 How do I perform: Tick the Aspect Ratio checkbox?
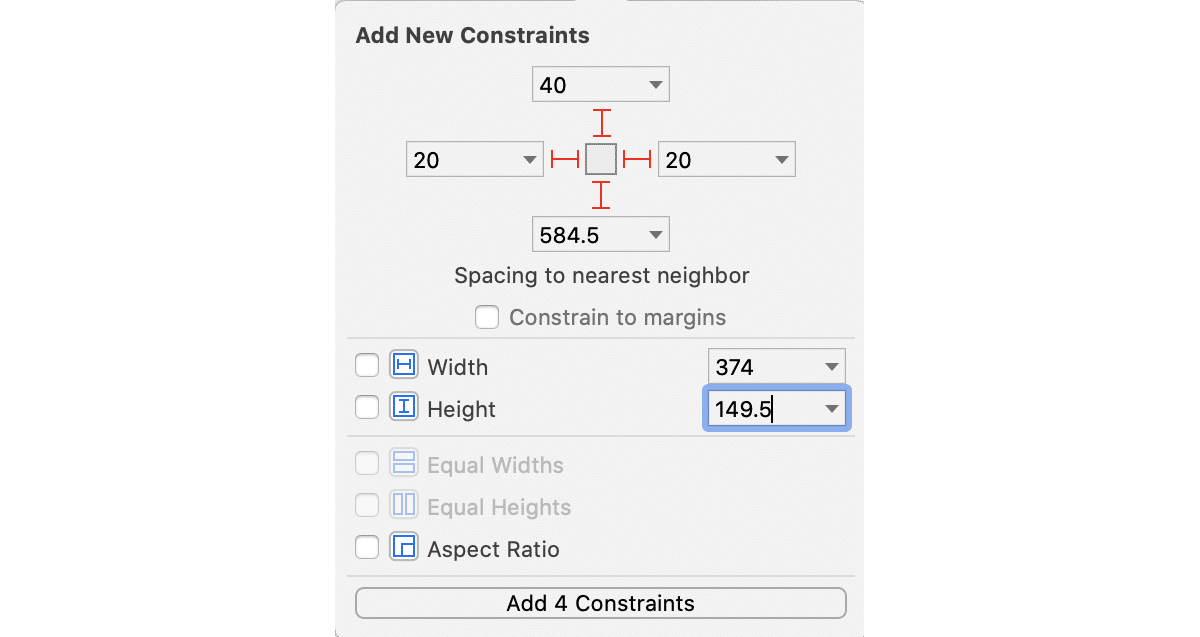coord(367,548)
